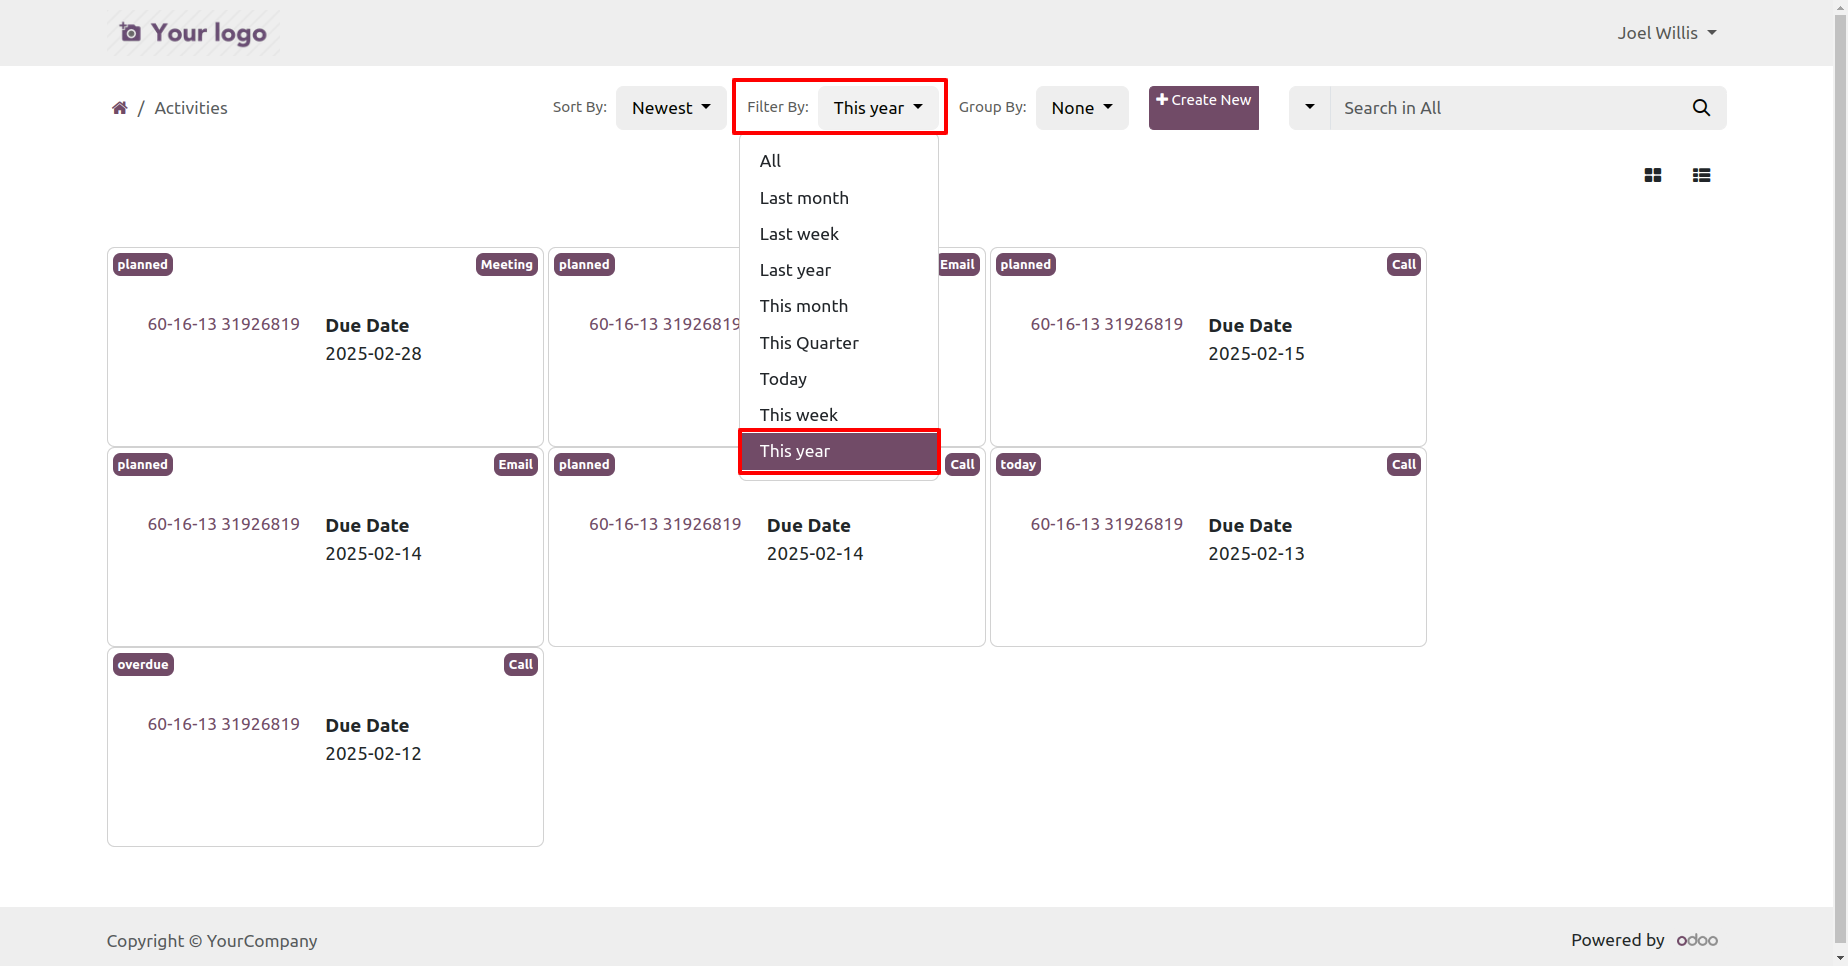The width and height of the screenshot is (1848, 966).
Task: Select This month filter option
Action: tap(839, 306)
